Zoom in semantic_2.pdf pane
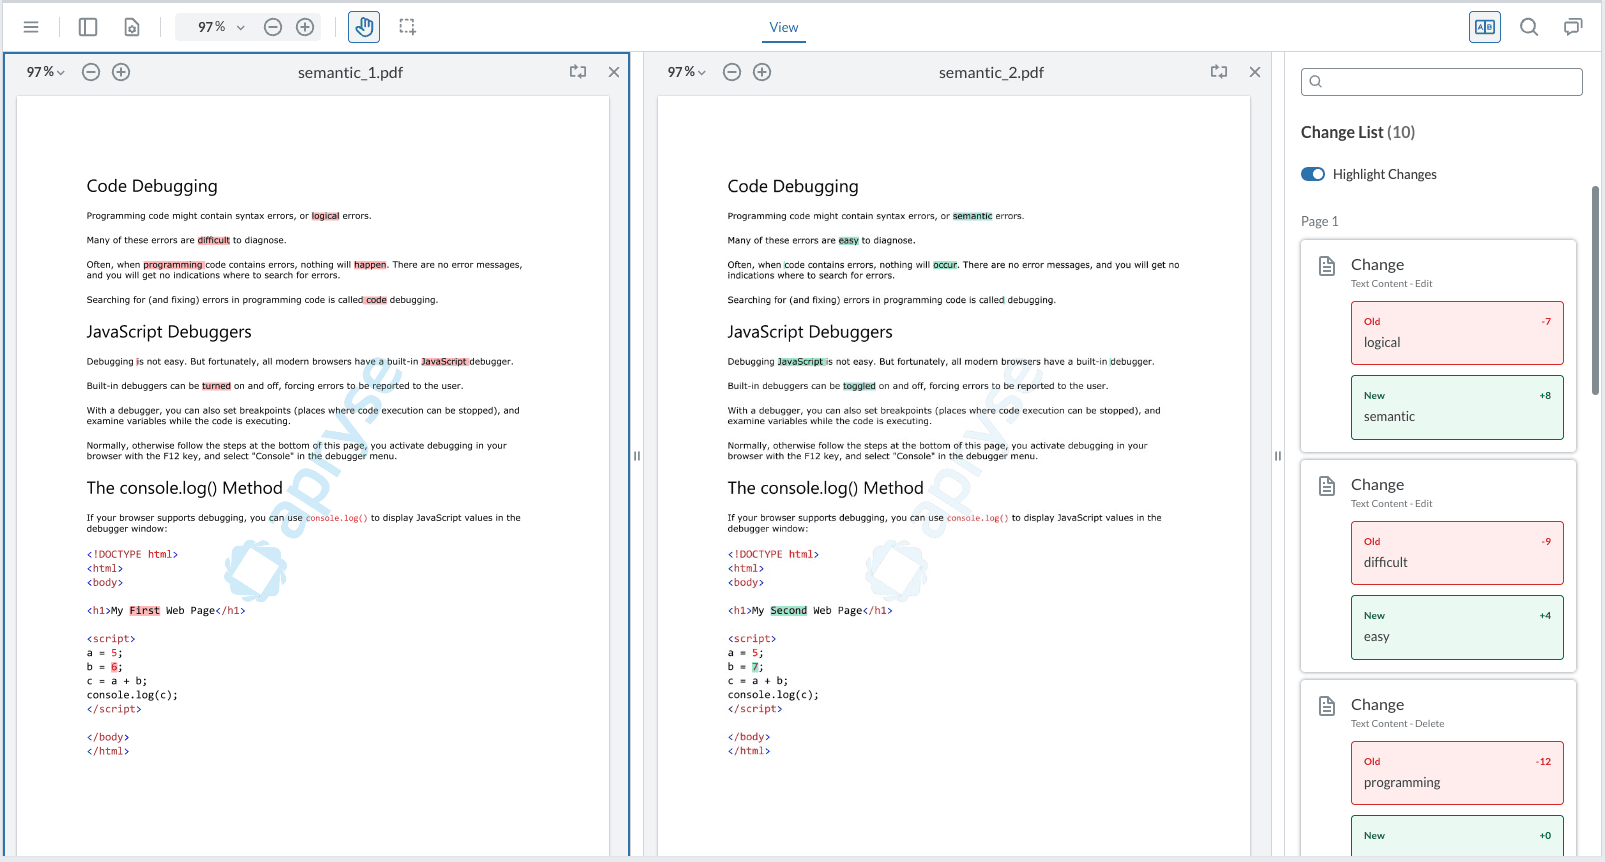 [762, 72]
